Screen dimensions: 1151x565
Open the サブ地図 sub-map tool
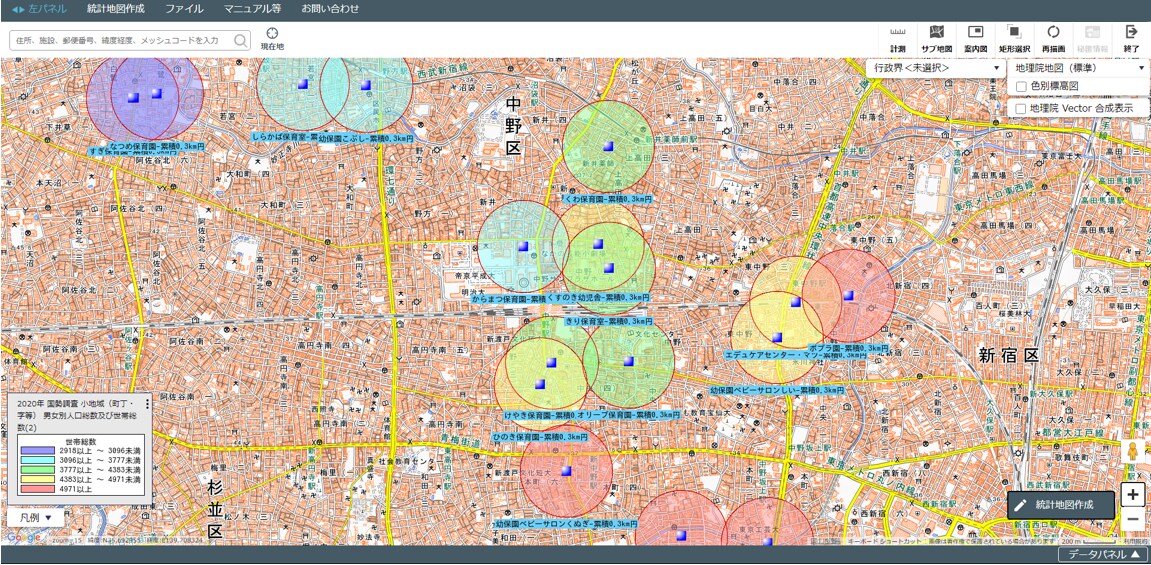point(936,40)
